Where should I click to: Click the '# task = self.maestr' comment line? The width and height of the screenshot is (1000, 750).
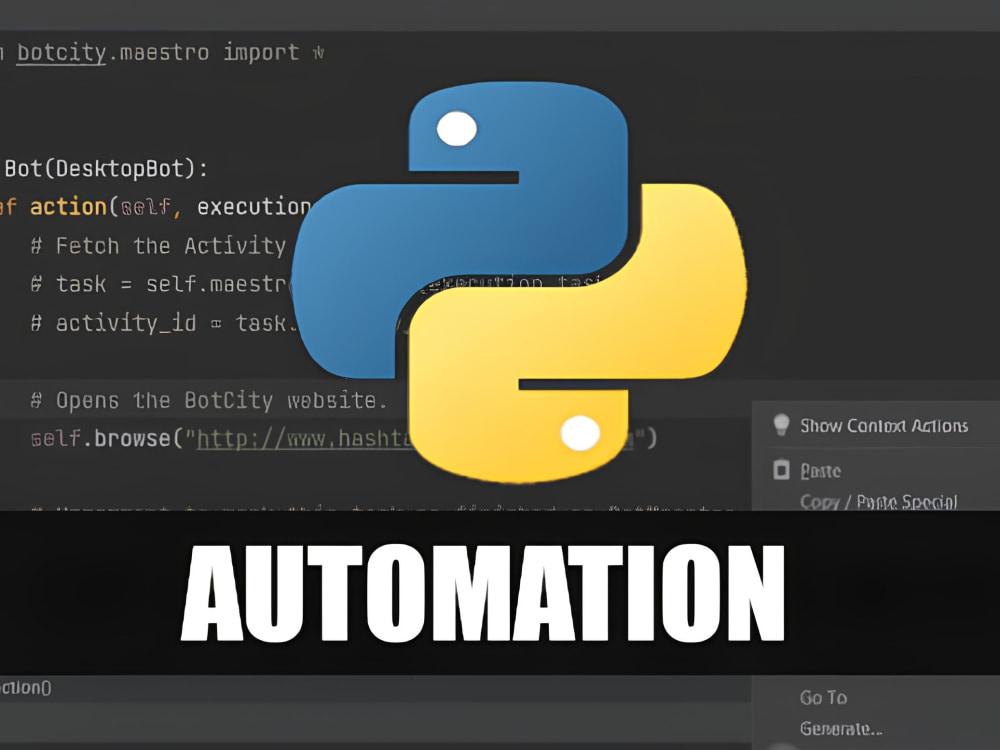(161, 284)
